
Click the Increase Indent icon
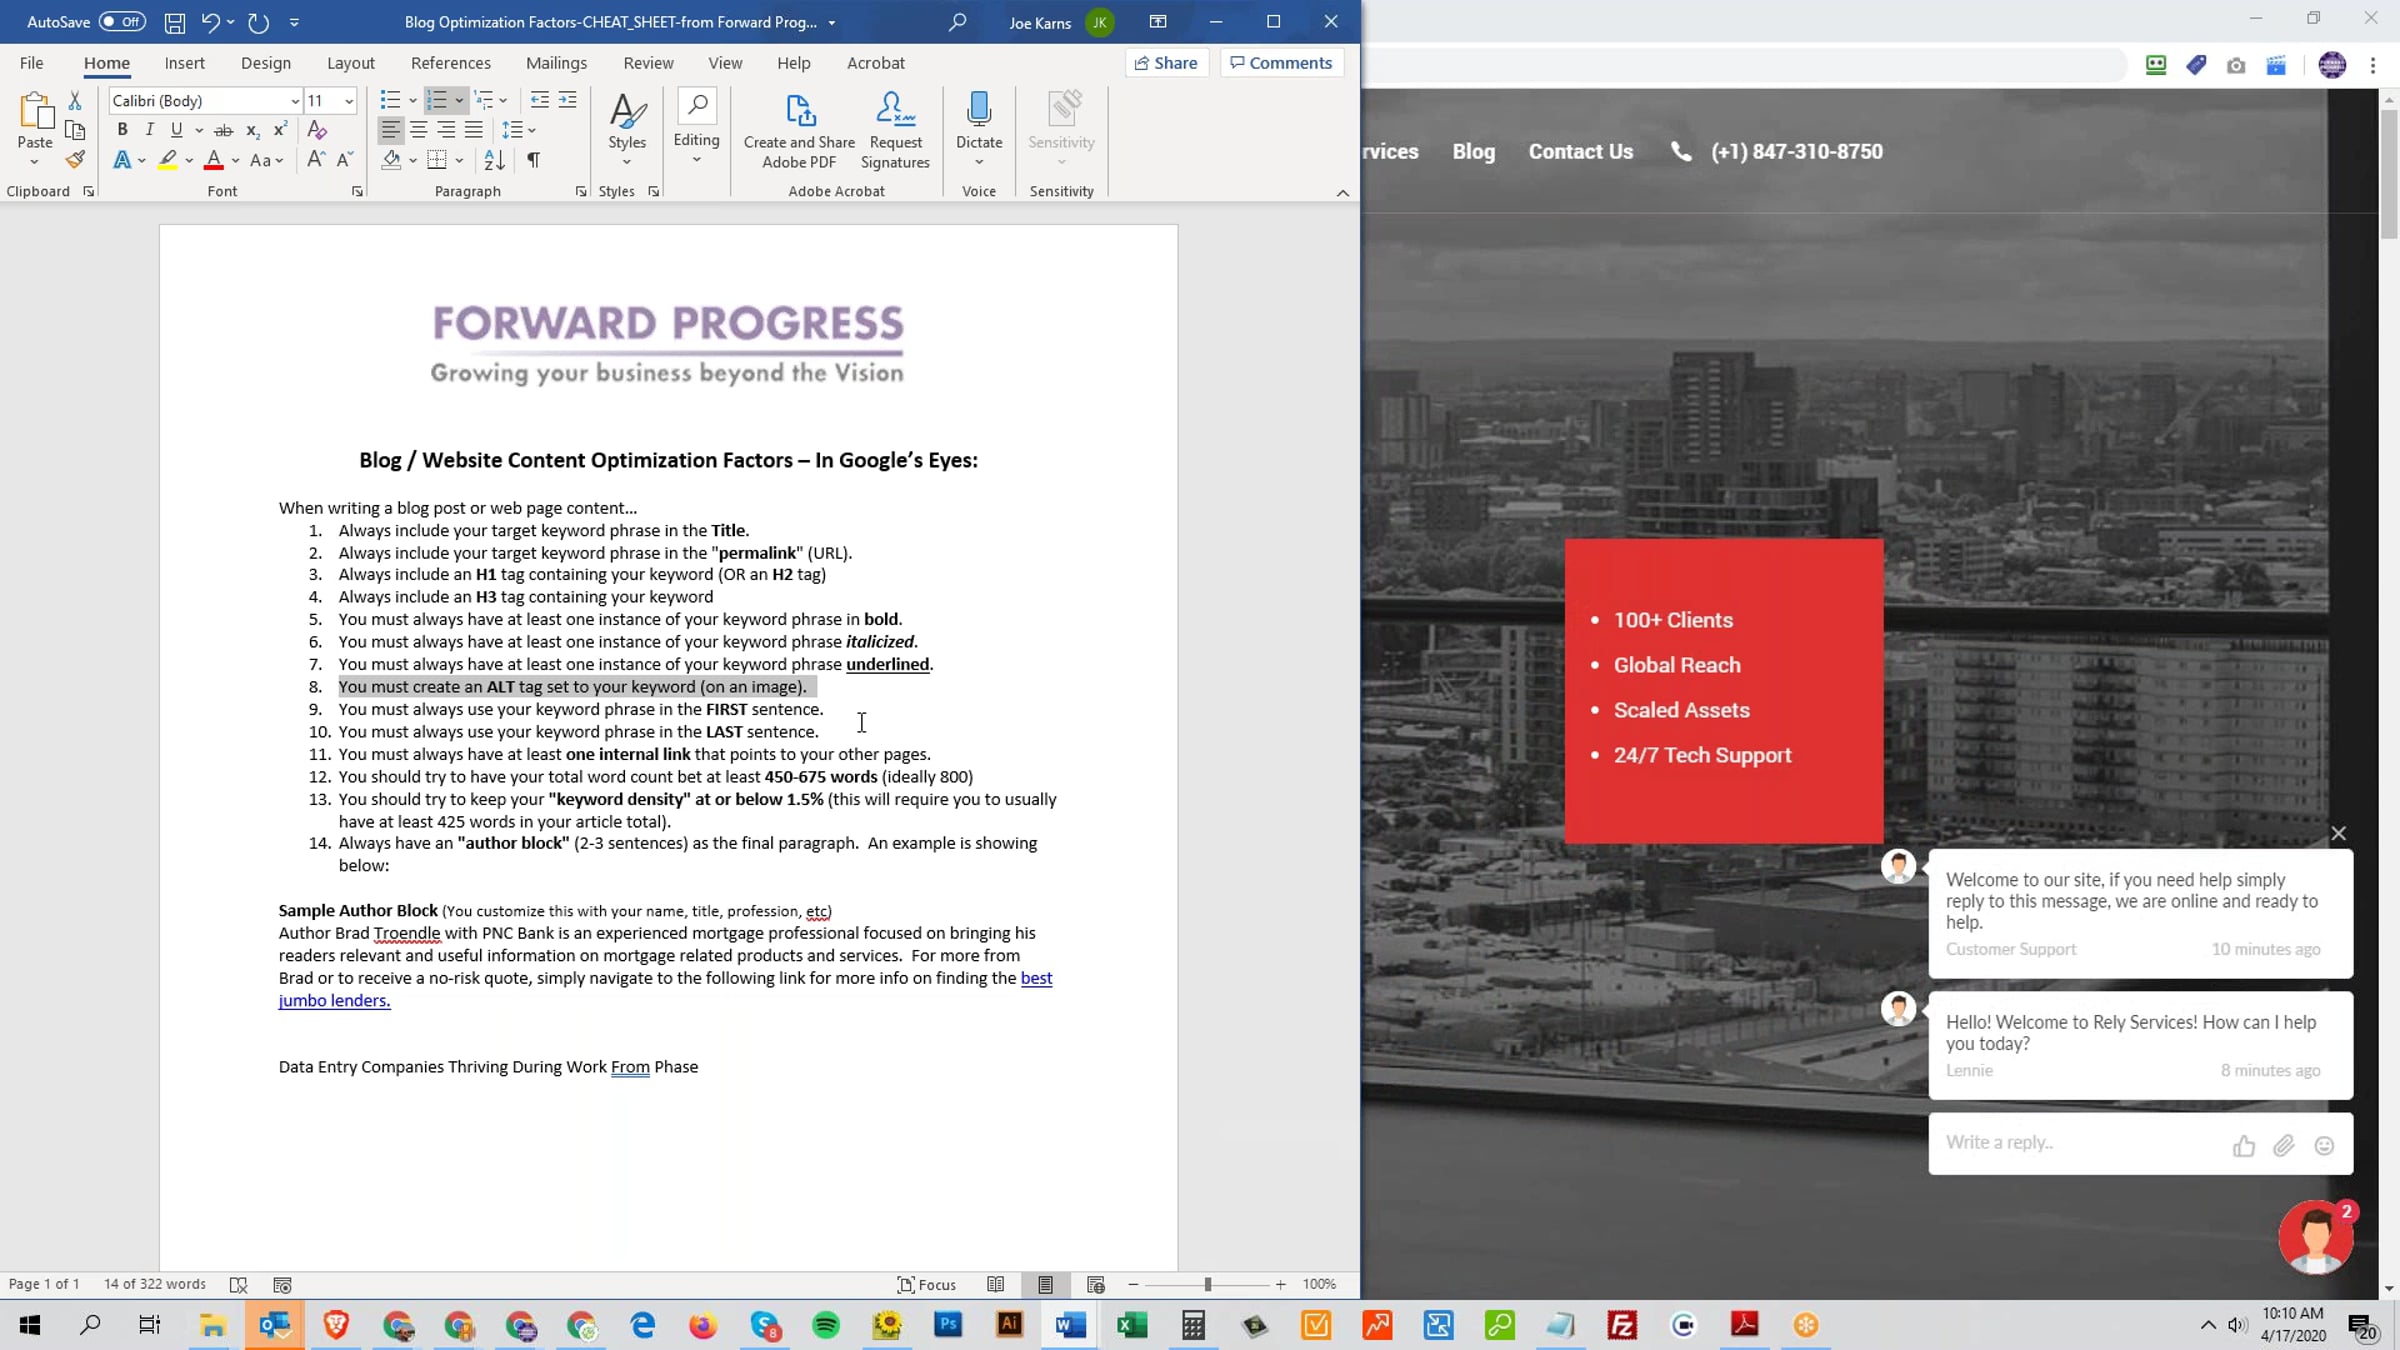click(x=567, y=100)
